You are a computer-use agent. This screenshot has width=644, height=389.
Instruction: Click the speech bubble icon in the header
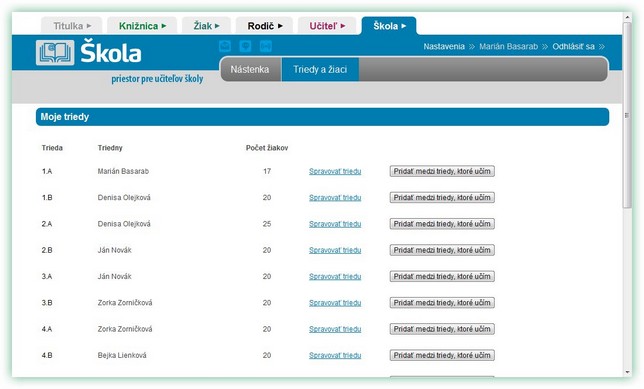[246, 46]
